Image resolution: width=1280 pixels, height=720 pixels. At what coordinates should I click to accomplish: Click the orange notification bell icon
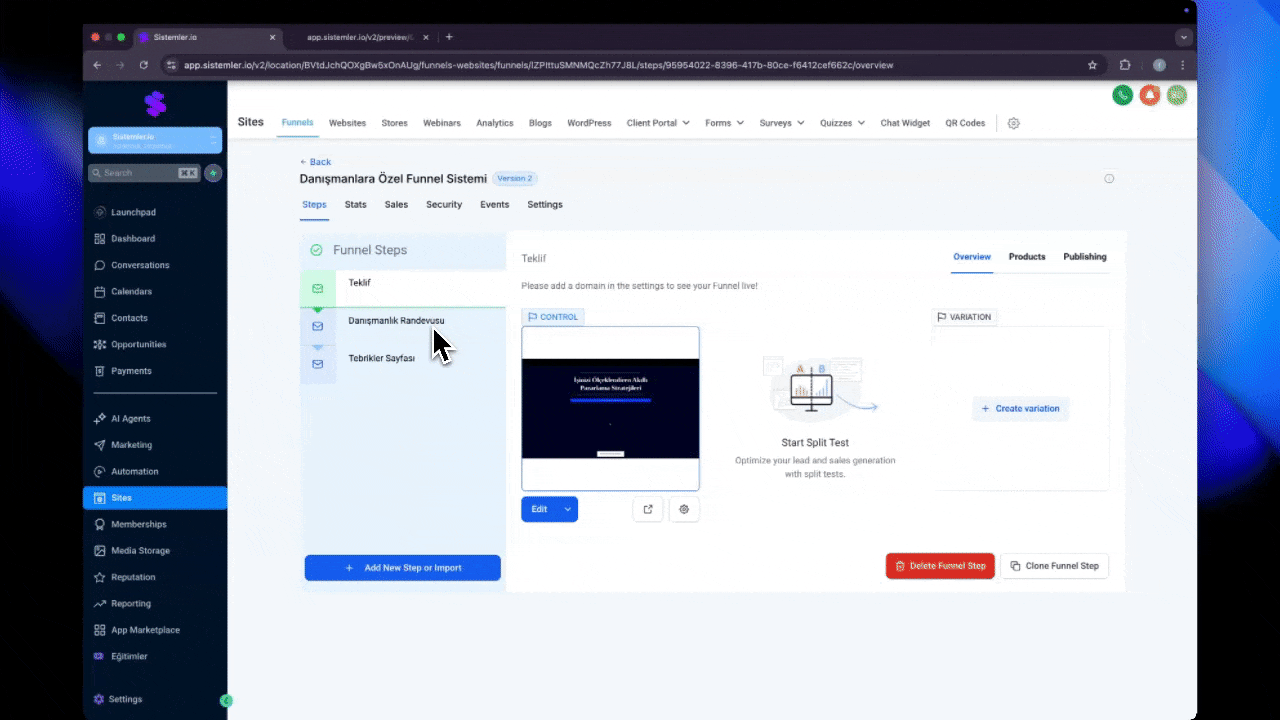1150,95
